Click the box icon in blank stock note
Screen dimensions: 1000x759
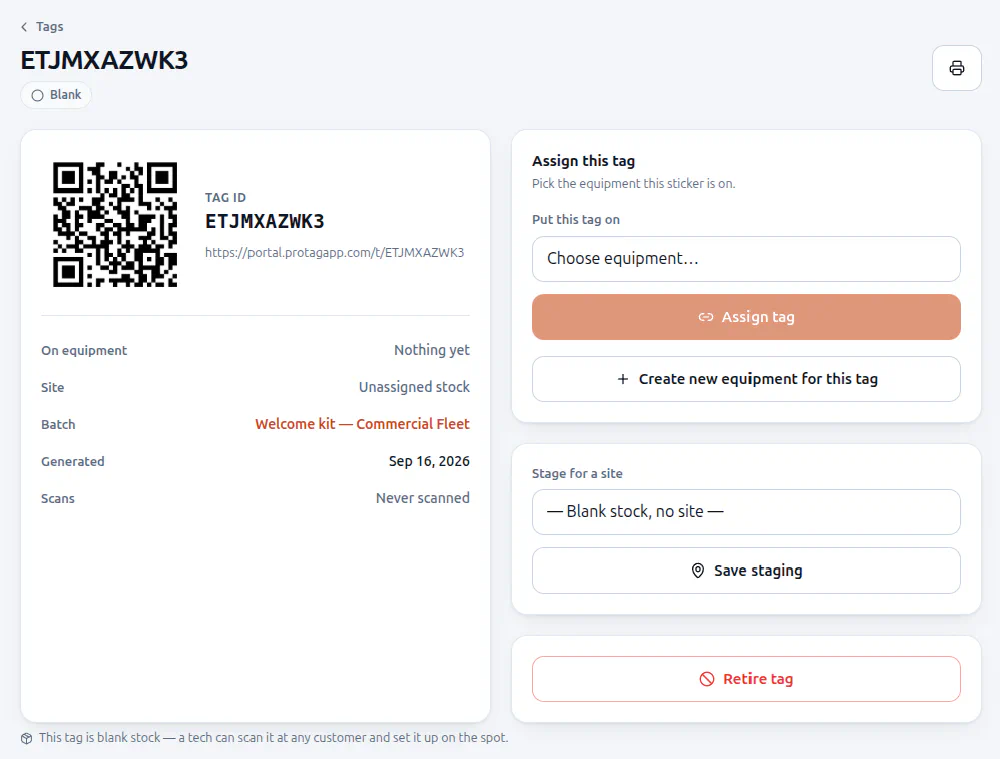(x=26, y=738)
